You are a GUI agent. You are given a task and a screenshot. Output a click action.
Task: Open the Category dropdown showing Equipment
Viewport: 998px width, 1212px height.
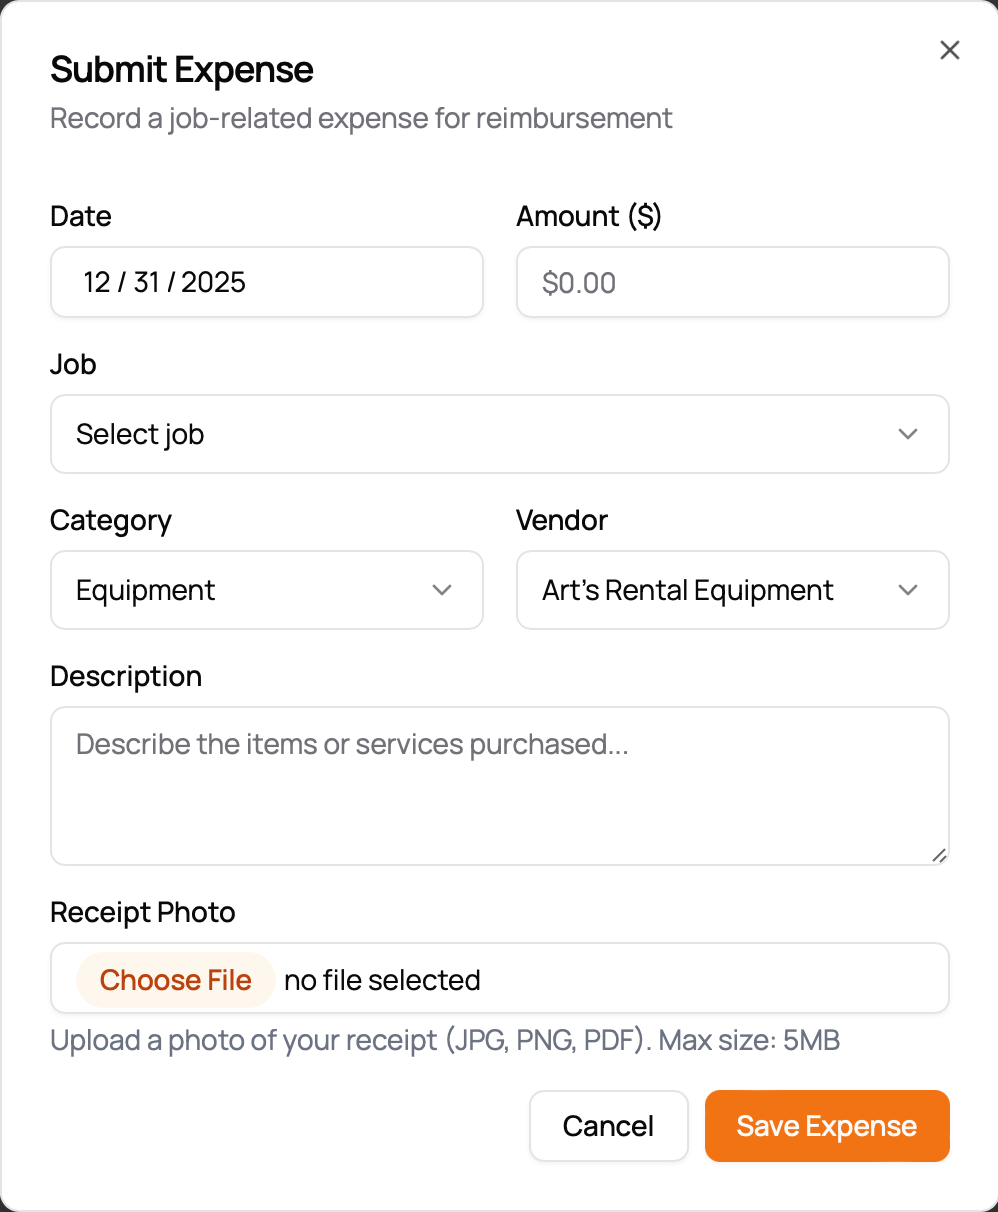tap(250, 590)
